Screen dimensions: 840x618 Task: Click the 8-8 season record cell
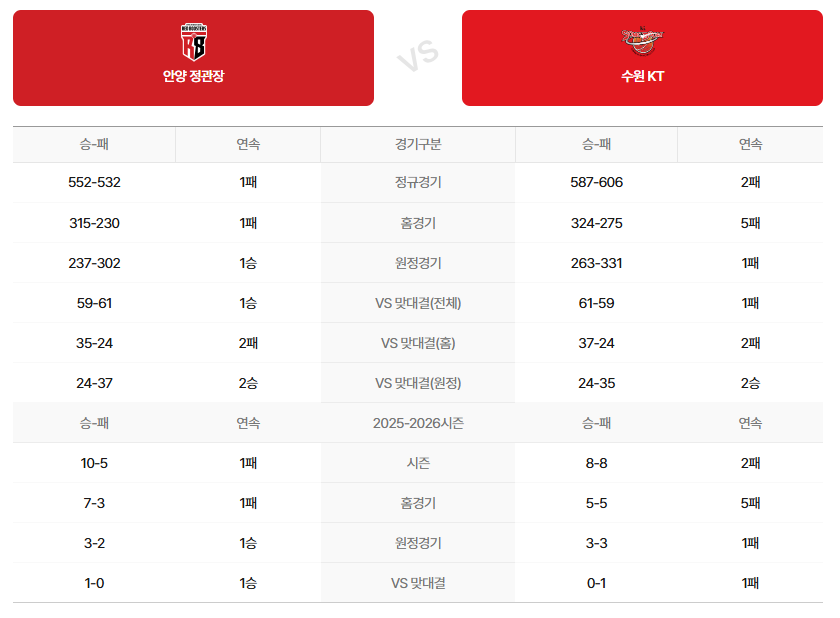(x=596, y=463)
